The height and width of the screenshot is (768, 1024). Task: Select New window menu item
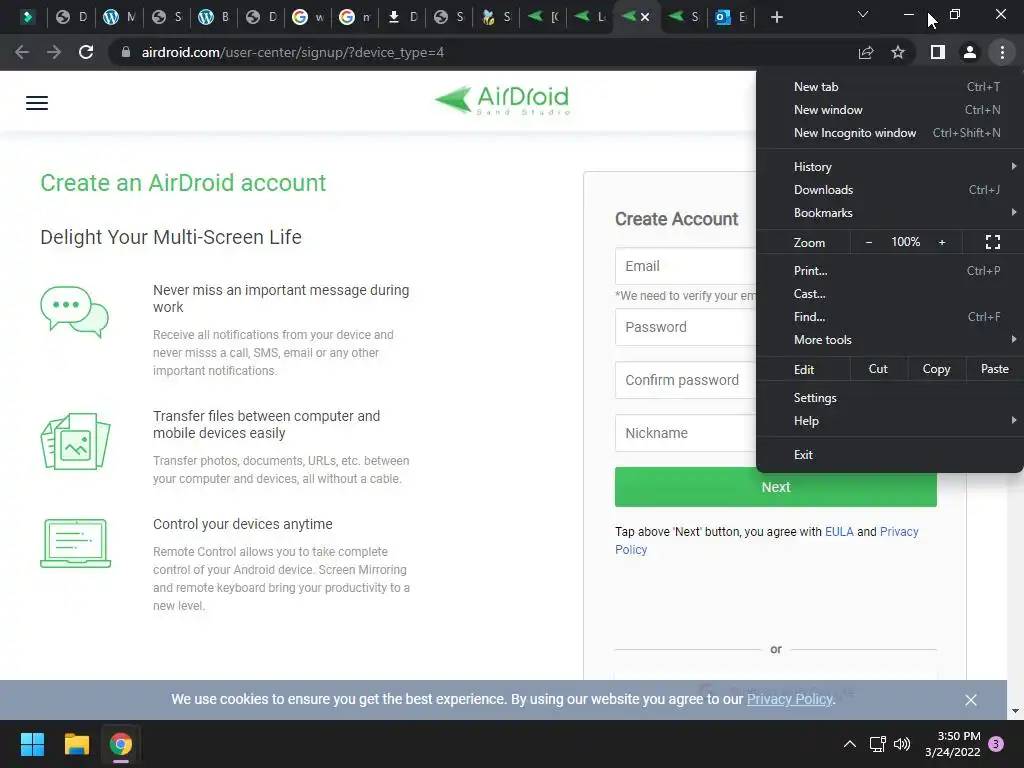[x=889, y=110]
